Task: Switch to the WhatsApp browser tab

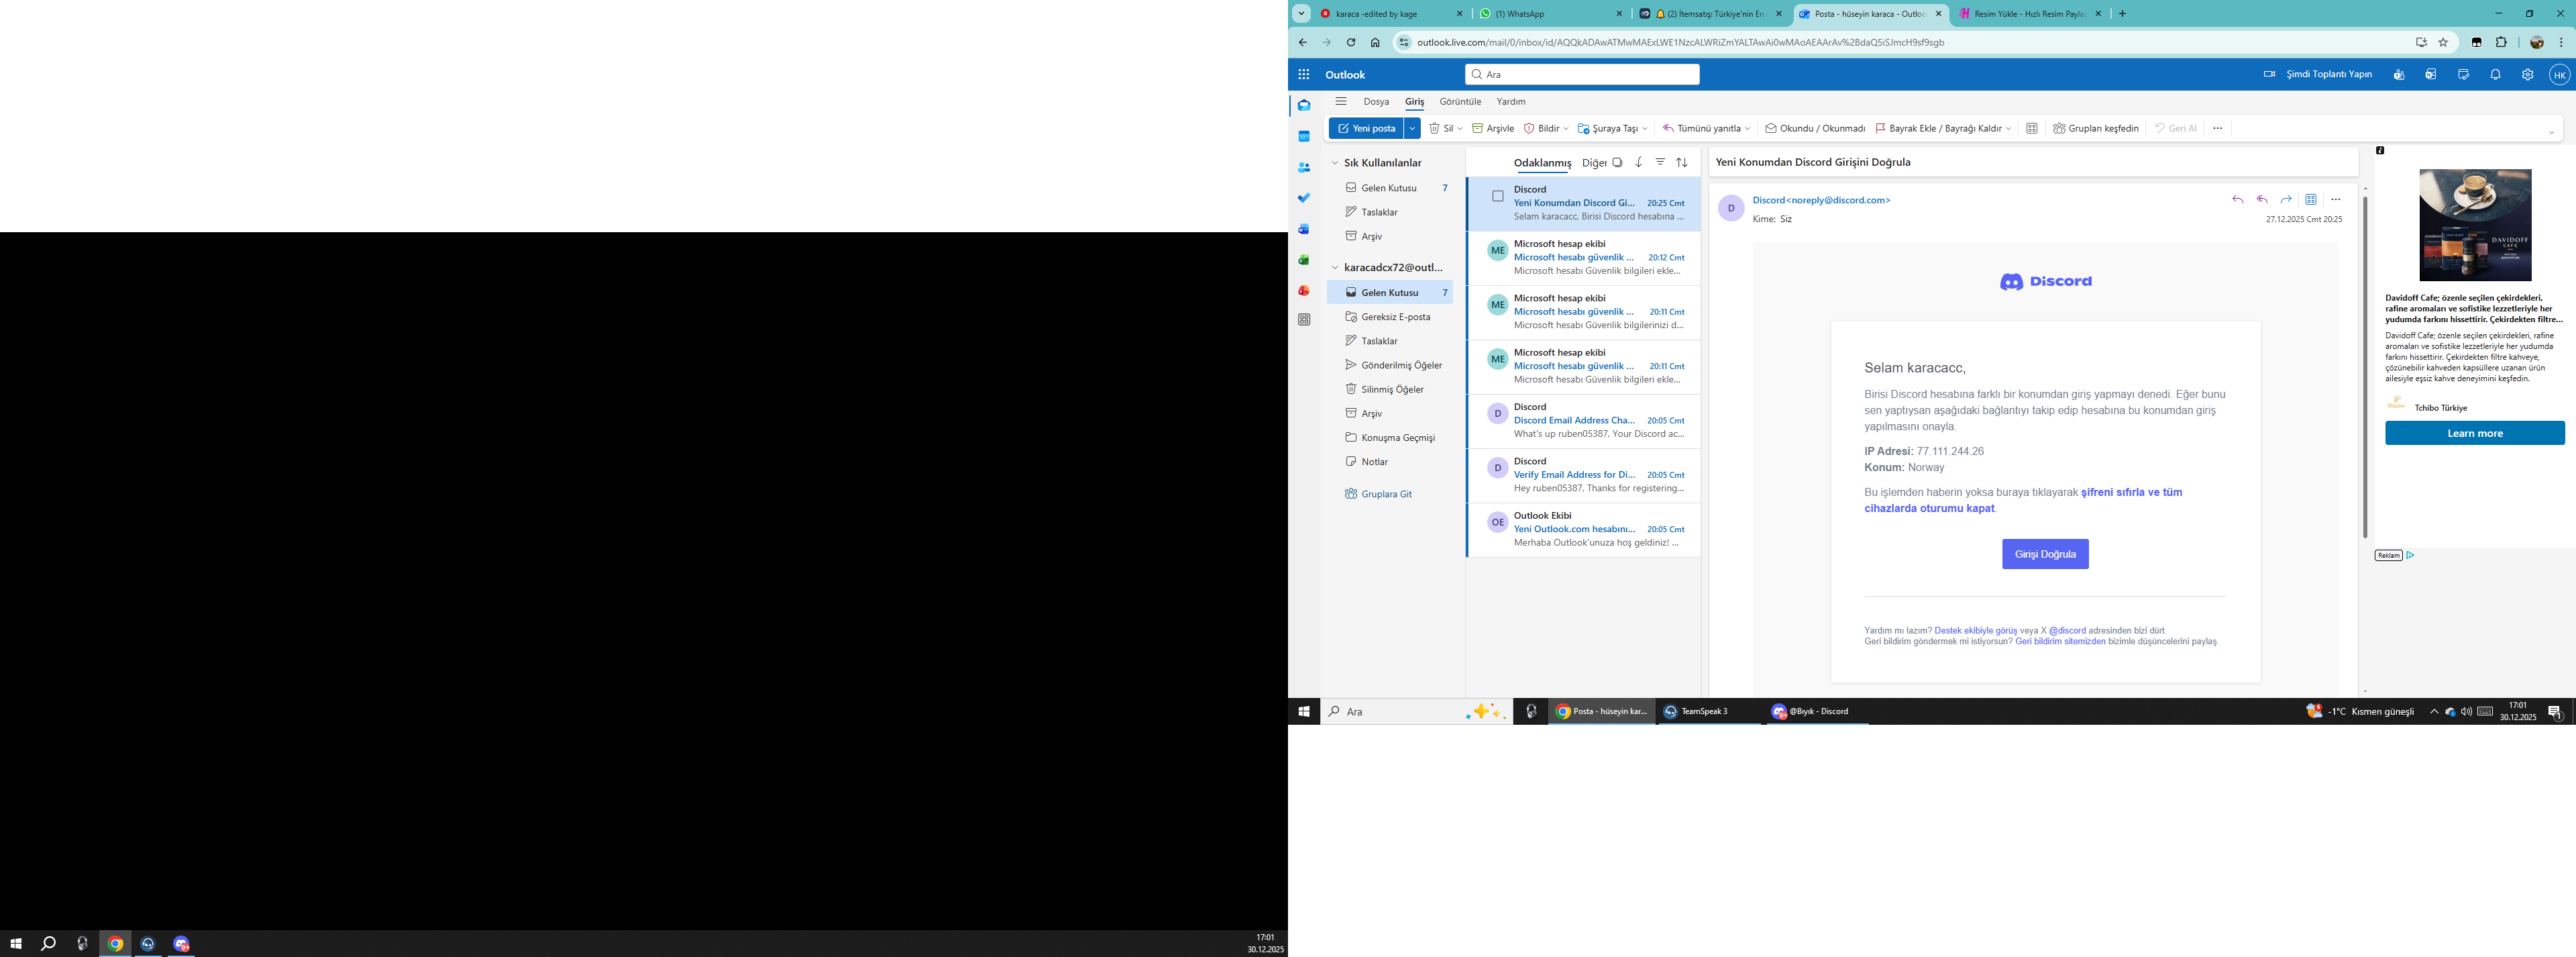Action: (x=1549, y=14)
